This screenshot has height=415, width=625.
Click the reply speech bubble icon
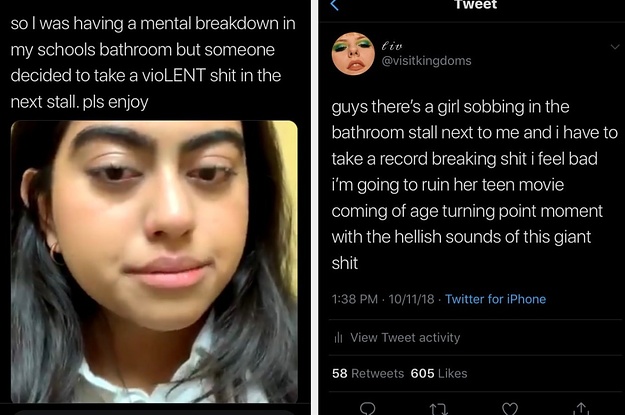tap(367, 409)
